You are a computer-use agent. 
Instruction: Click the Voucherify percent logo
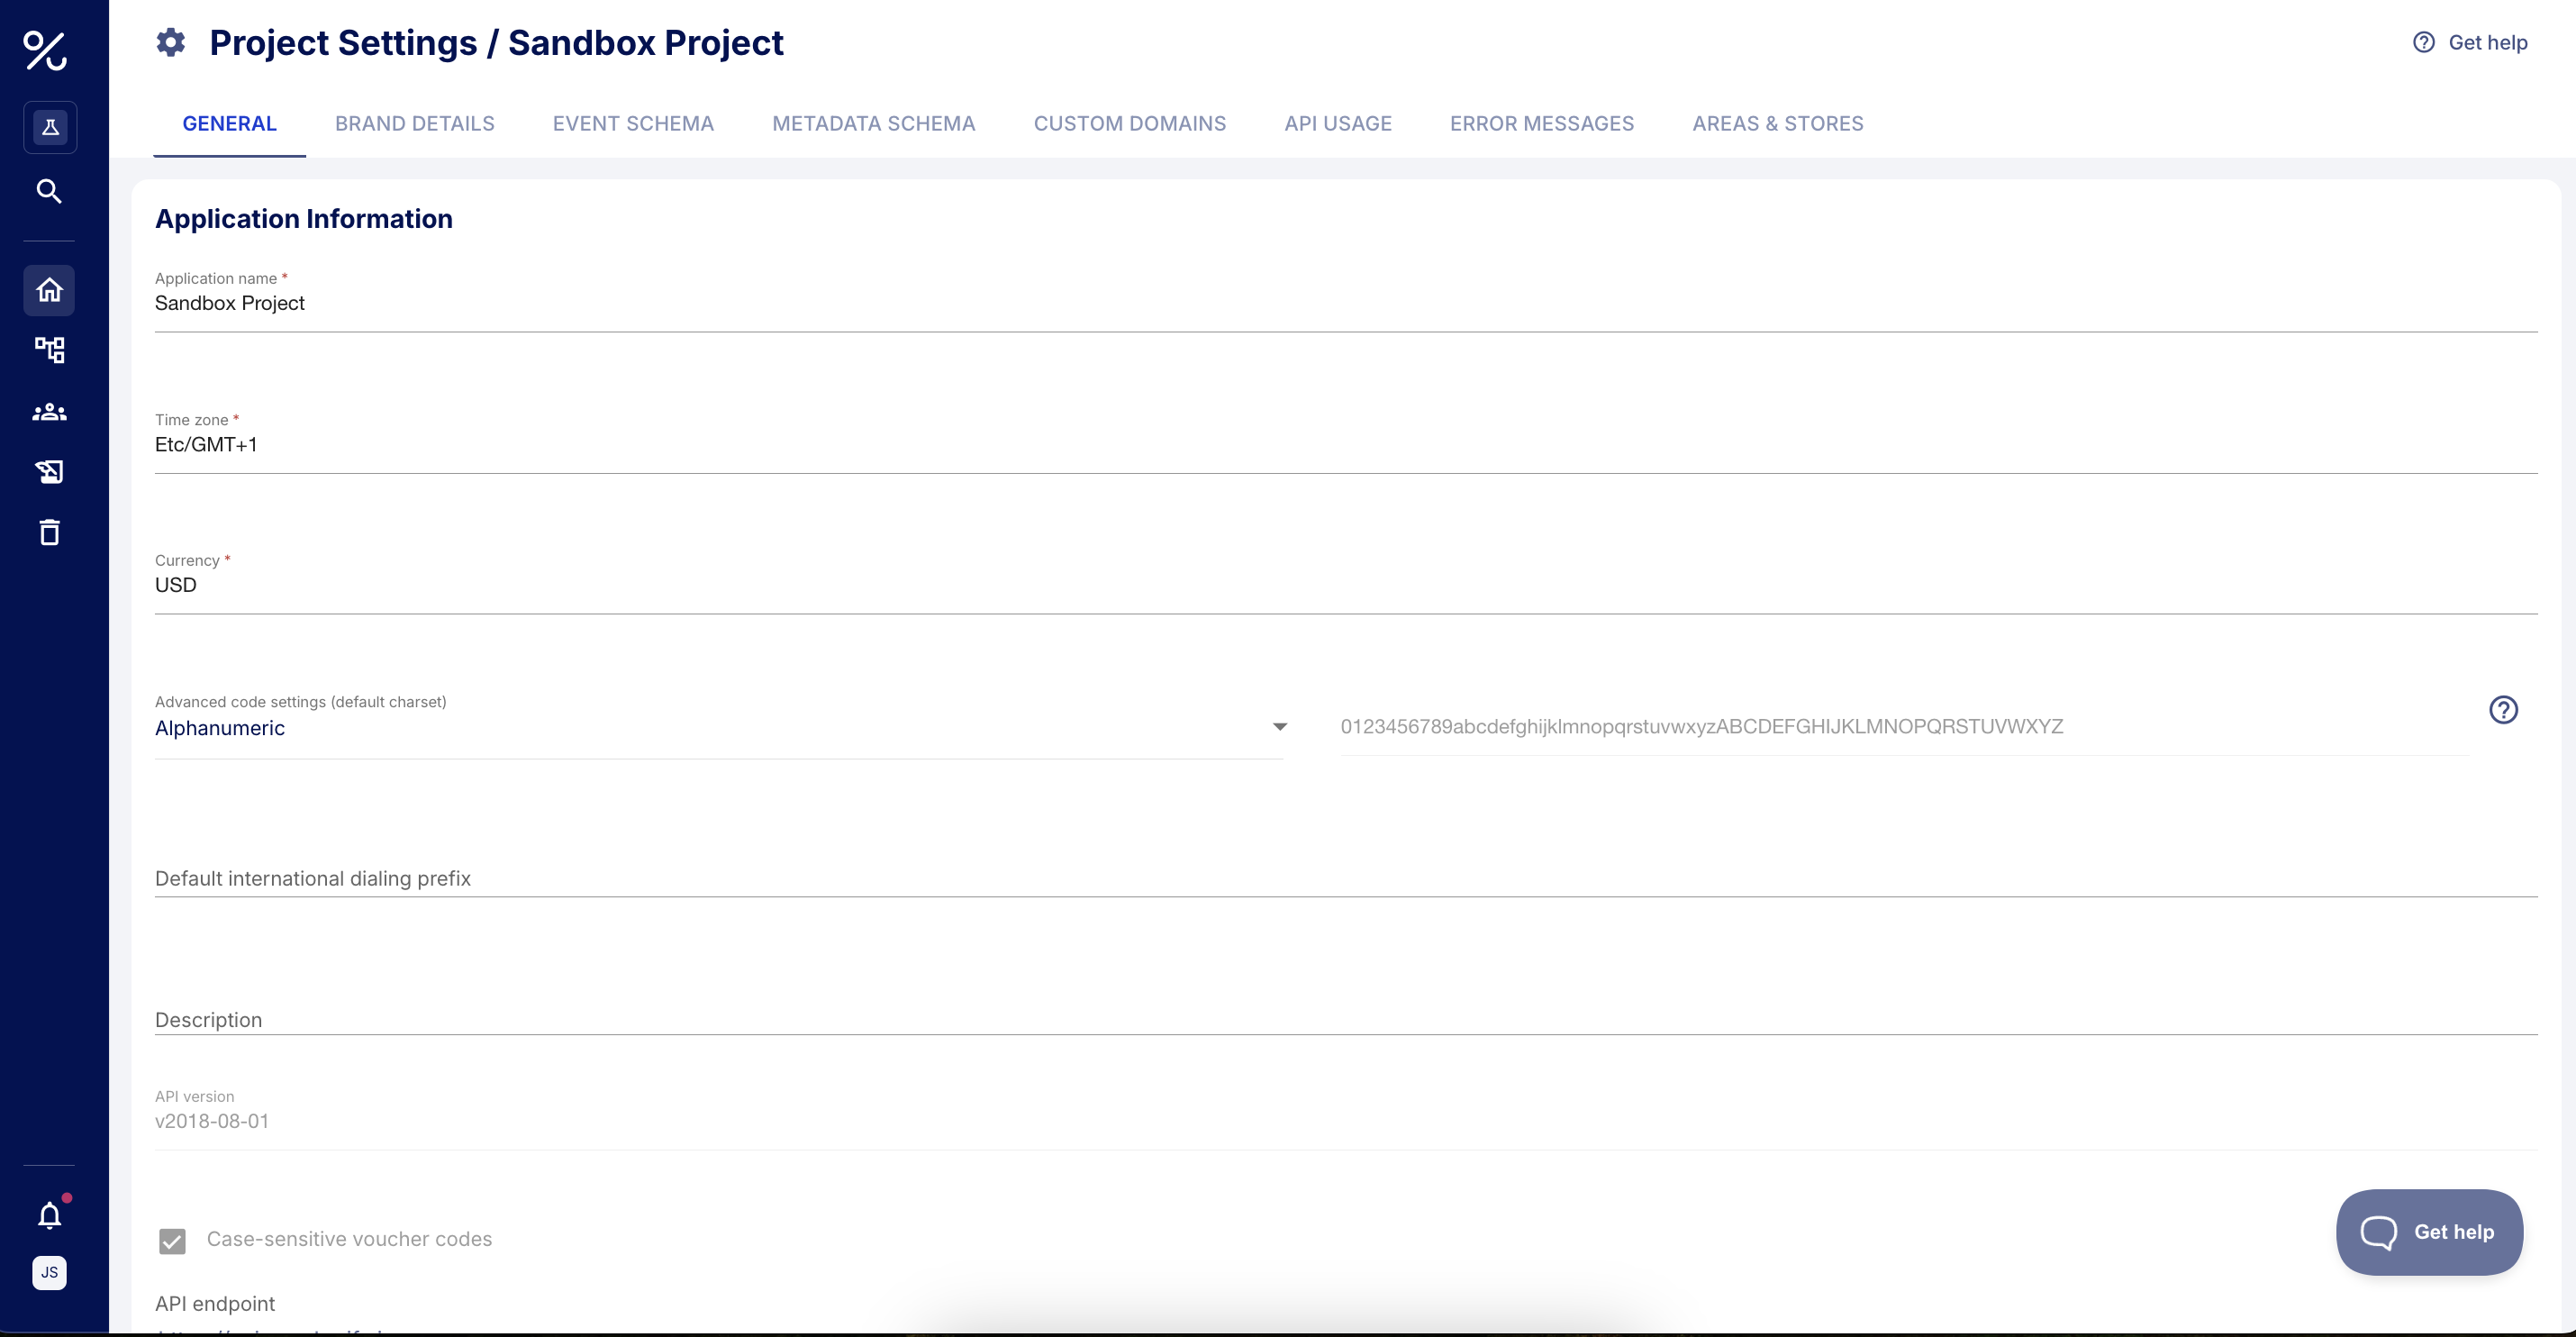(48, 52)
